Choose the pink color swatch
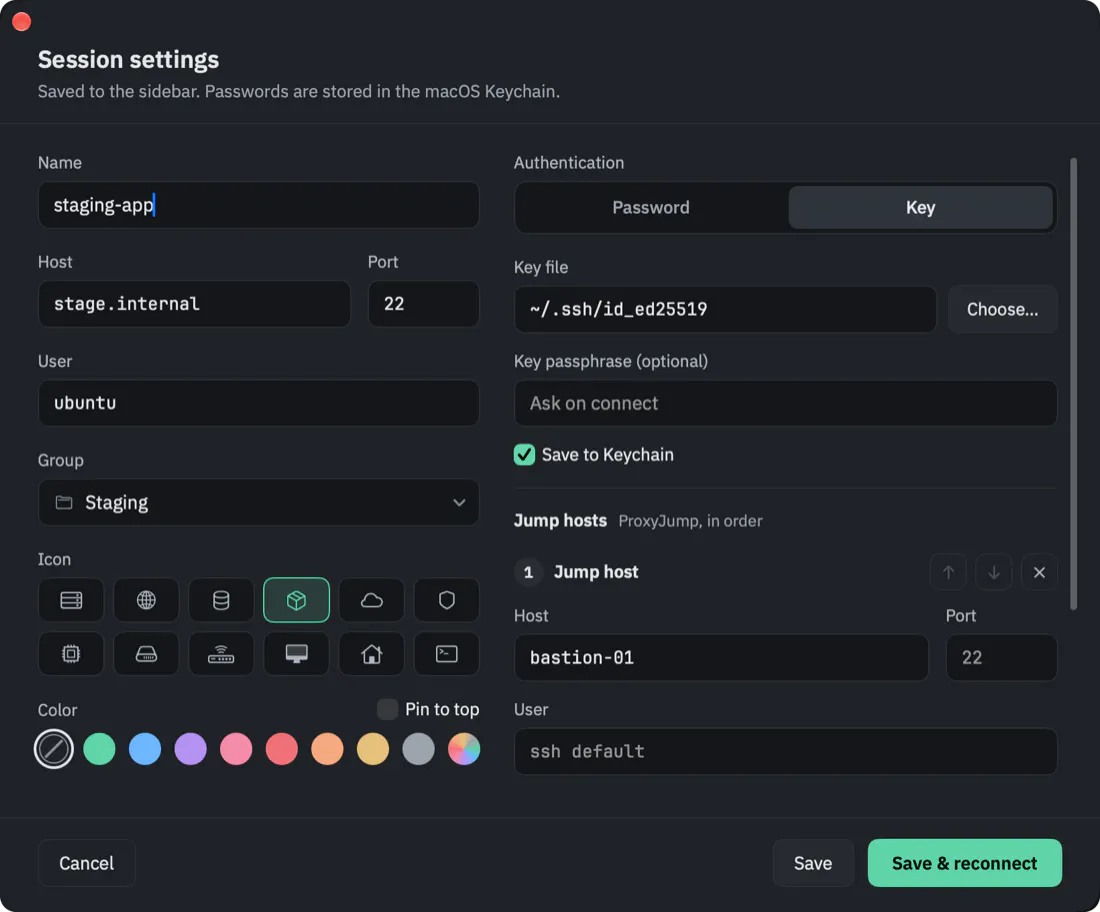The image size is (1100, 912). pyautogui.click(x=236, y=749)
